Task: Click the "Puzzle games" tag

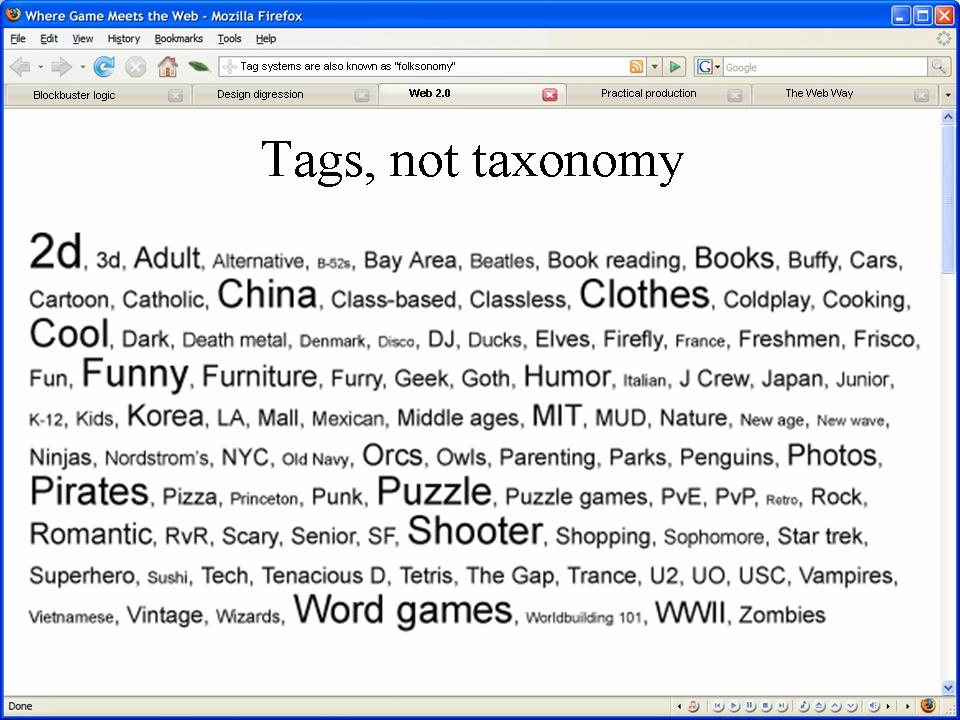Action: tap(576, 497)
